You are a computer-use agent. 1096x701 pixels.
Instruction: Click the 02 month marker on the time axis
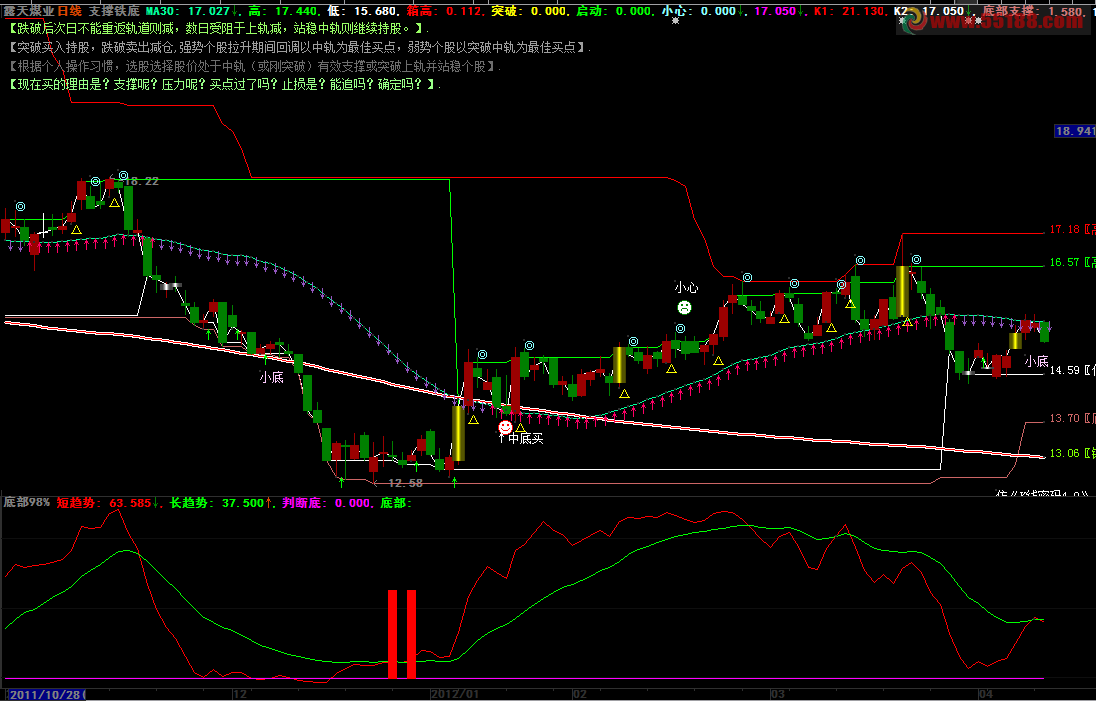pyautogui.click(x=579, y=694)
